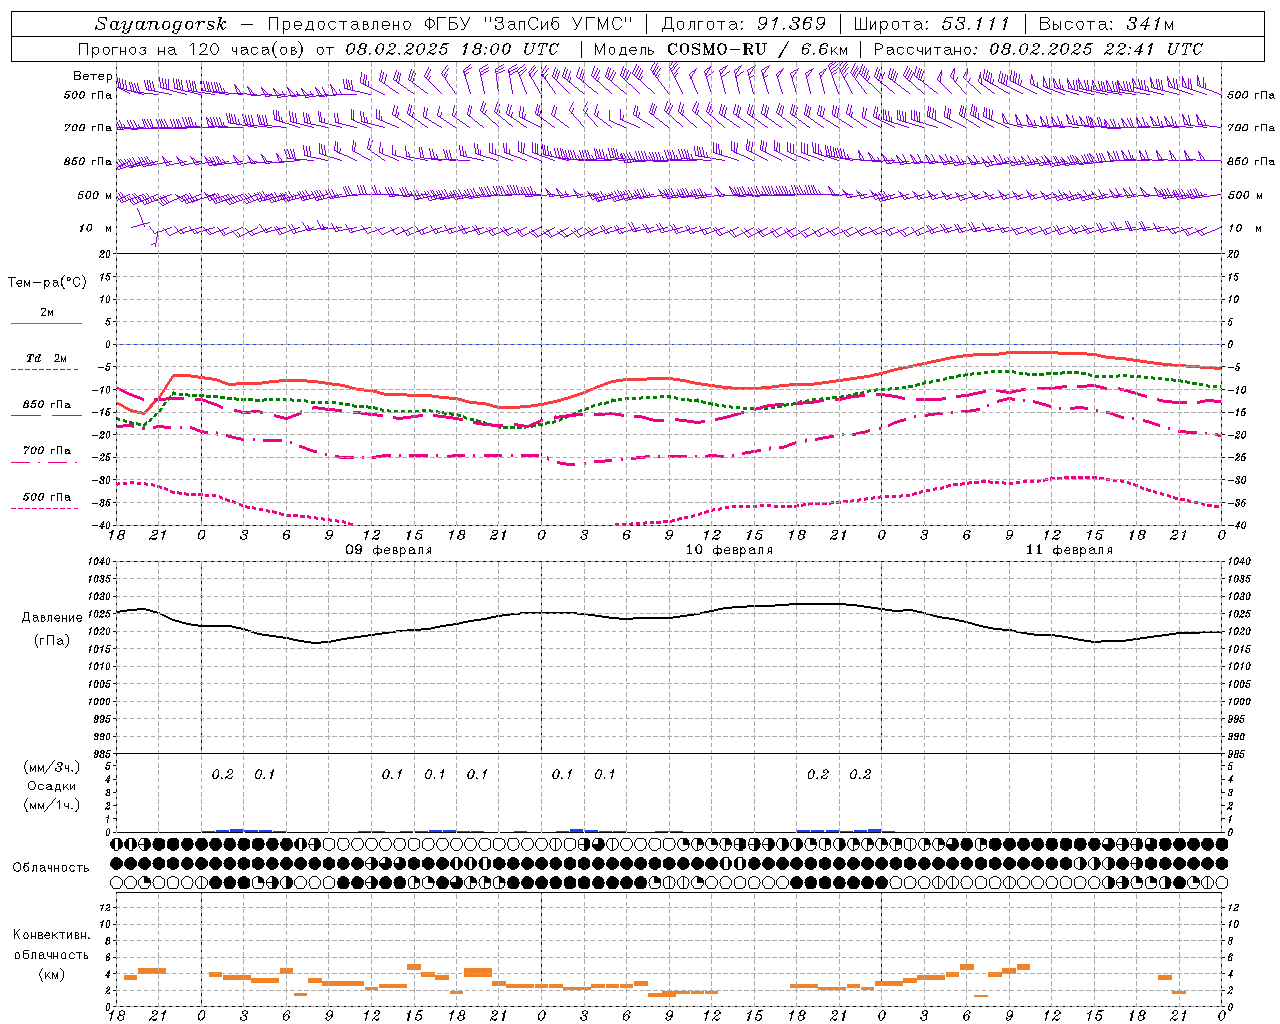Click the Конвективн. panel label
The width and height of the screenshot is (1280, 1024).
click(51, 935)
